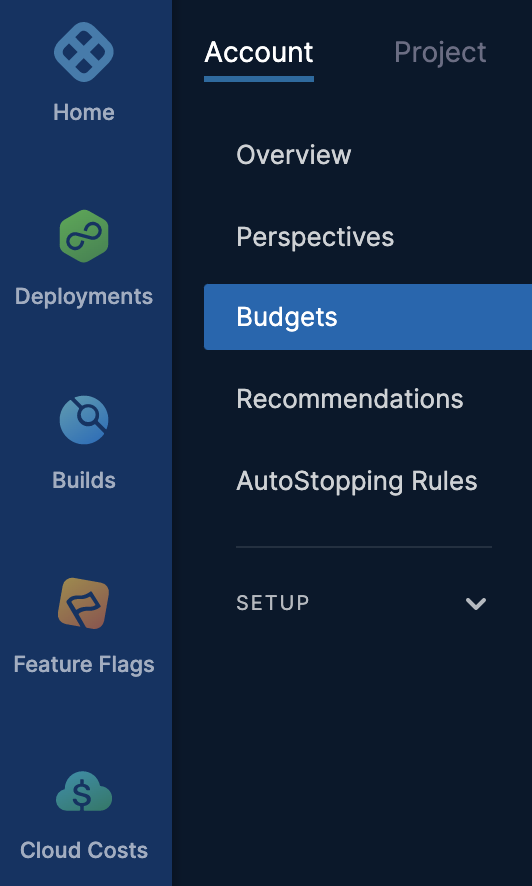Image resolution: width=532 pixels, height=886 pixels.
Task: Open AutoStopping Rules
Action: [x=356, y=481]
